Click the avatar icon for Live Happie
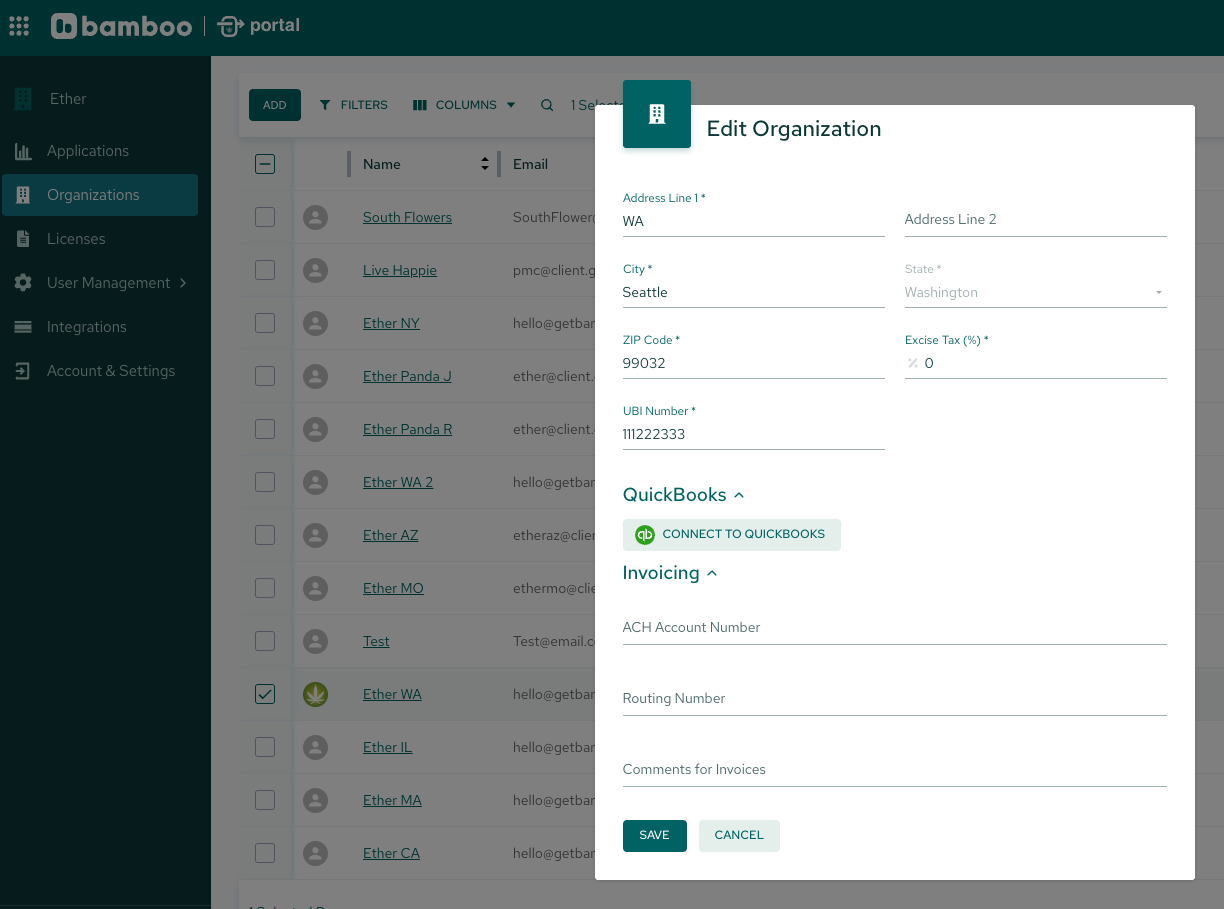The height and width of the screenshot is (909, 1224). (x=316, y=270)
